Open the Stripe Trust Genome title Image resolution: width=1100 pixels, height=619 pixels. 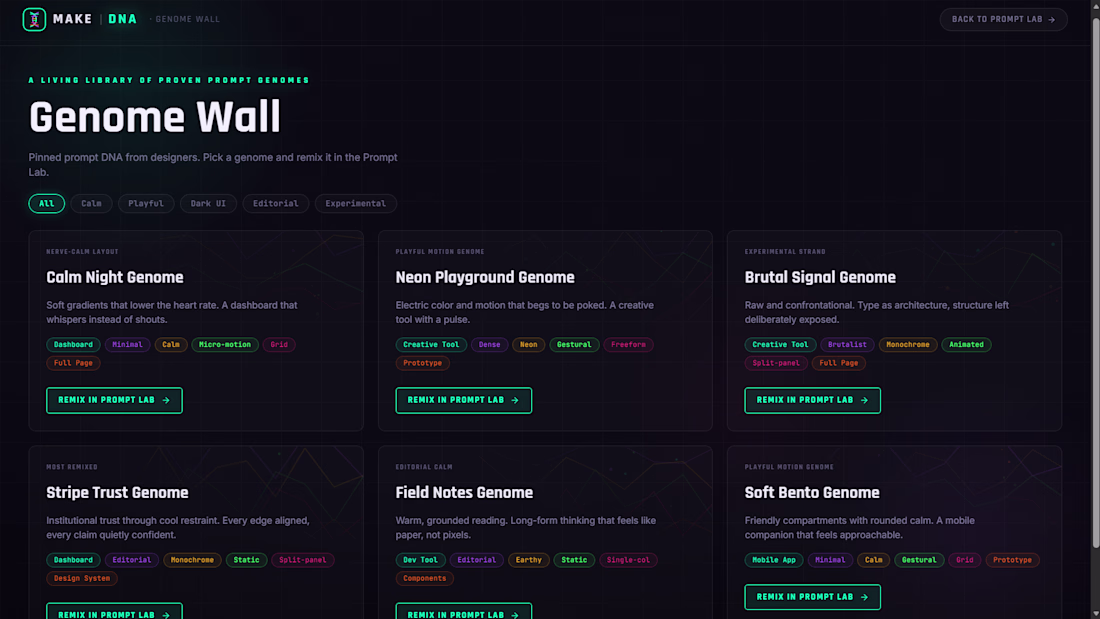117,493
